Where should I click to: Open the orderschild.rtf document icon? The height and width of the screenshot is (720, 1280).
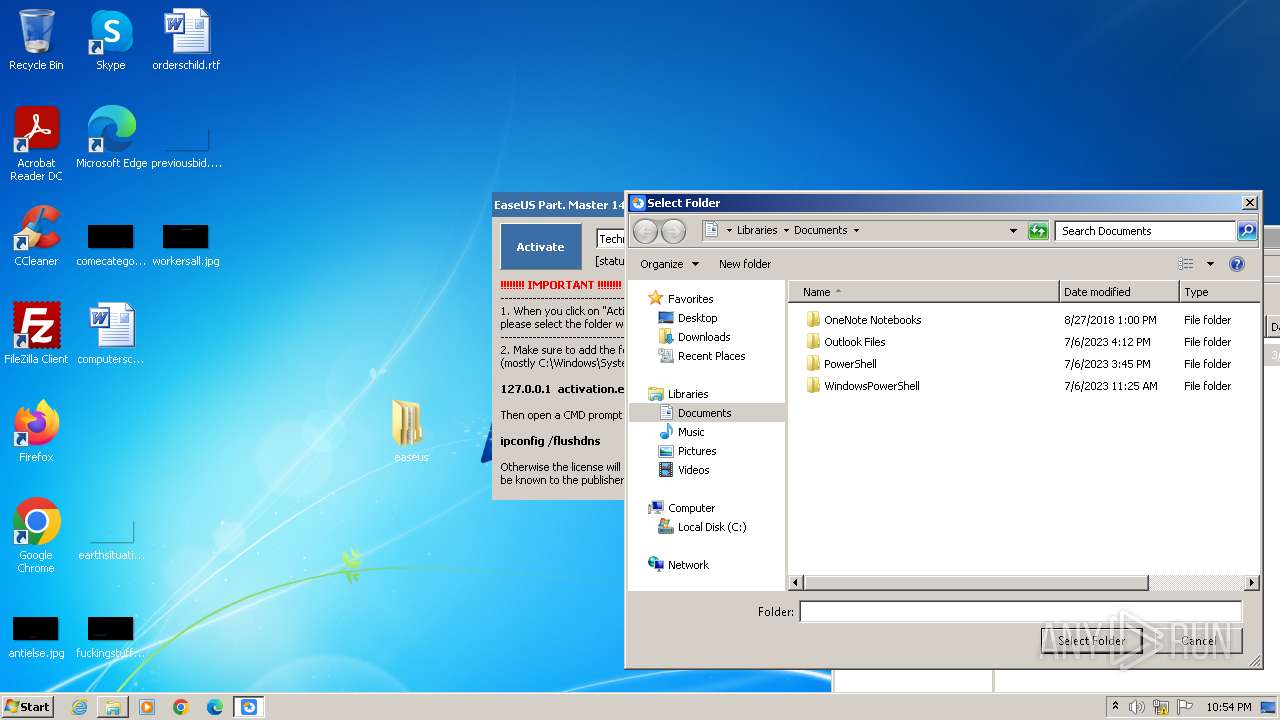pyautogui.click(x=186, y=40)
